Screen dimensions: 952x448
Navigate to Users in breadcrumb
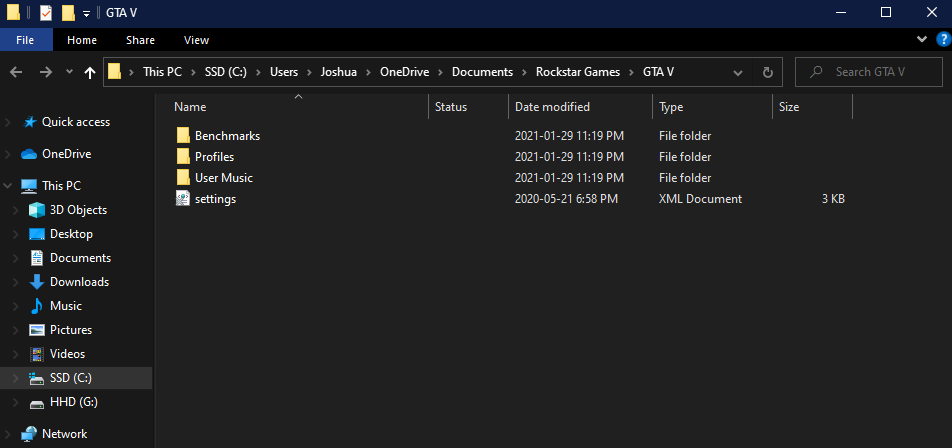point(284,72)
